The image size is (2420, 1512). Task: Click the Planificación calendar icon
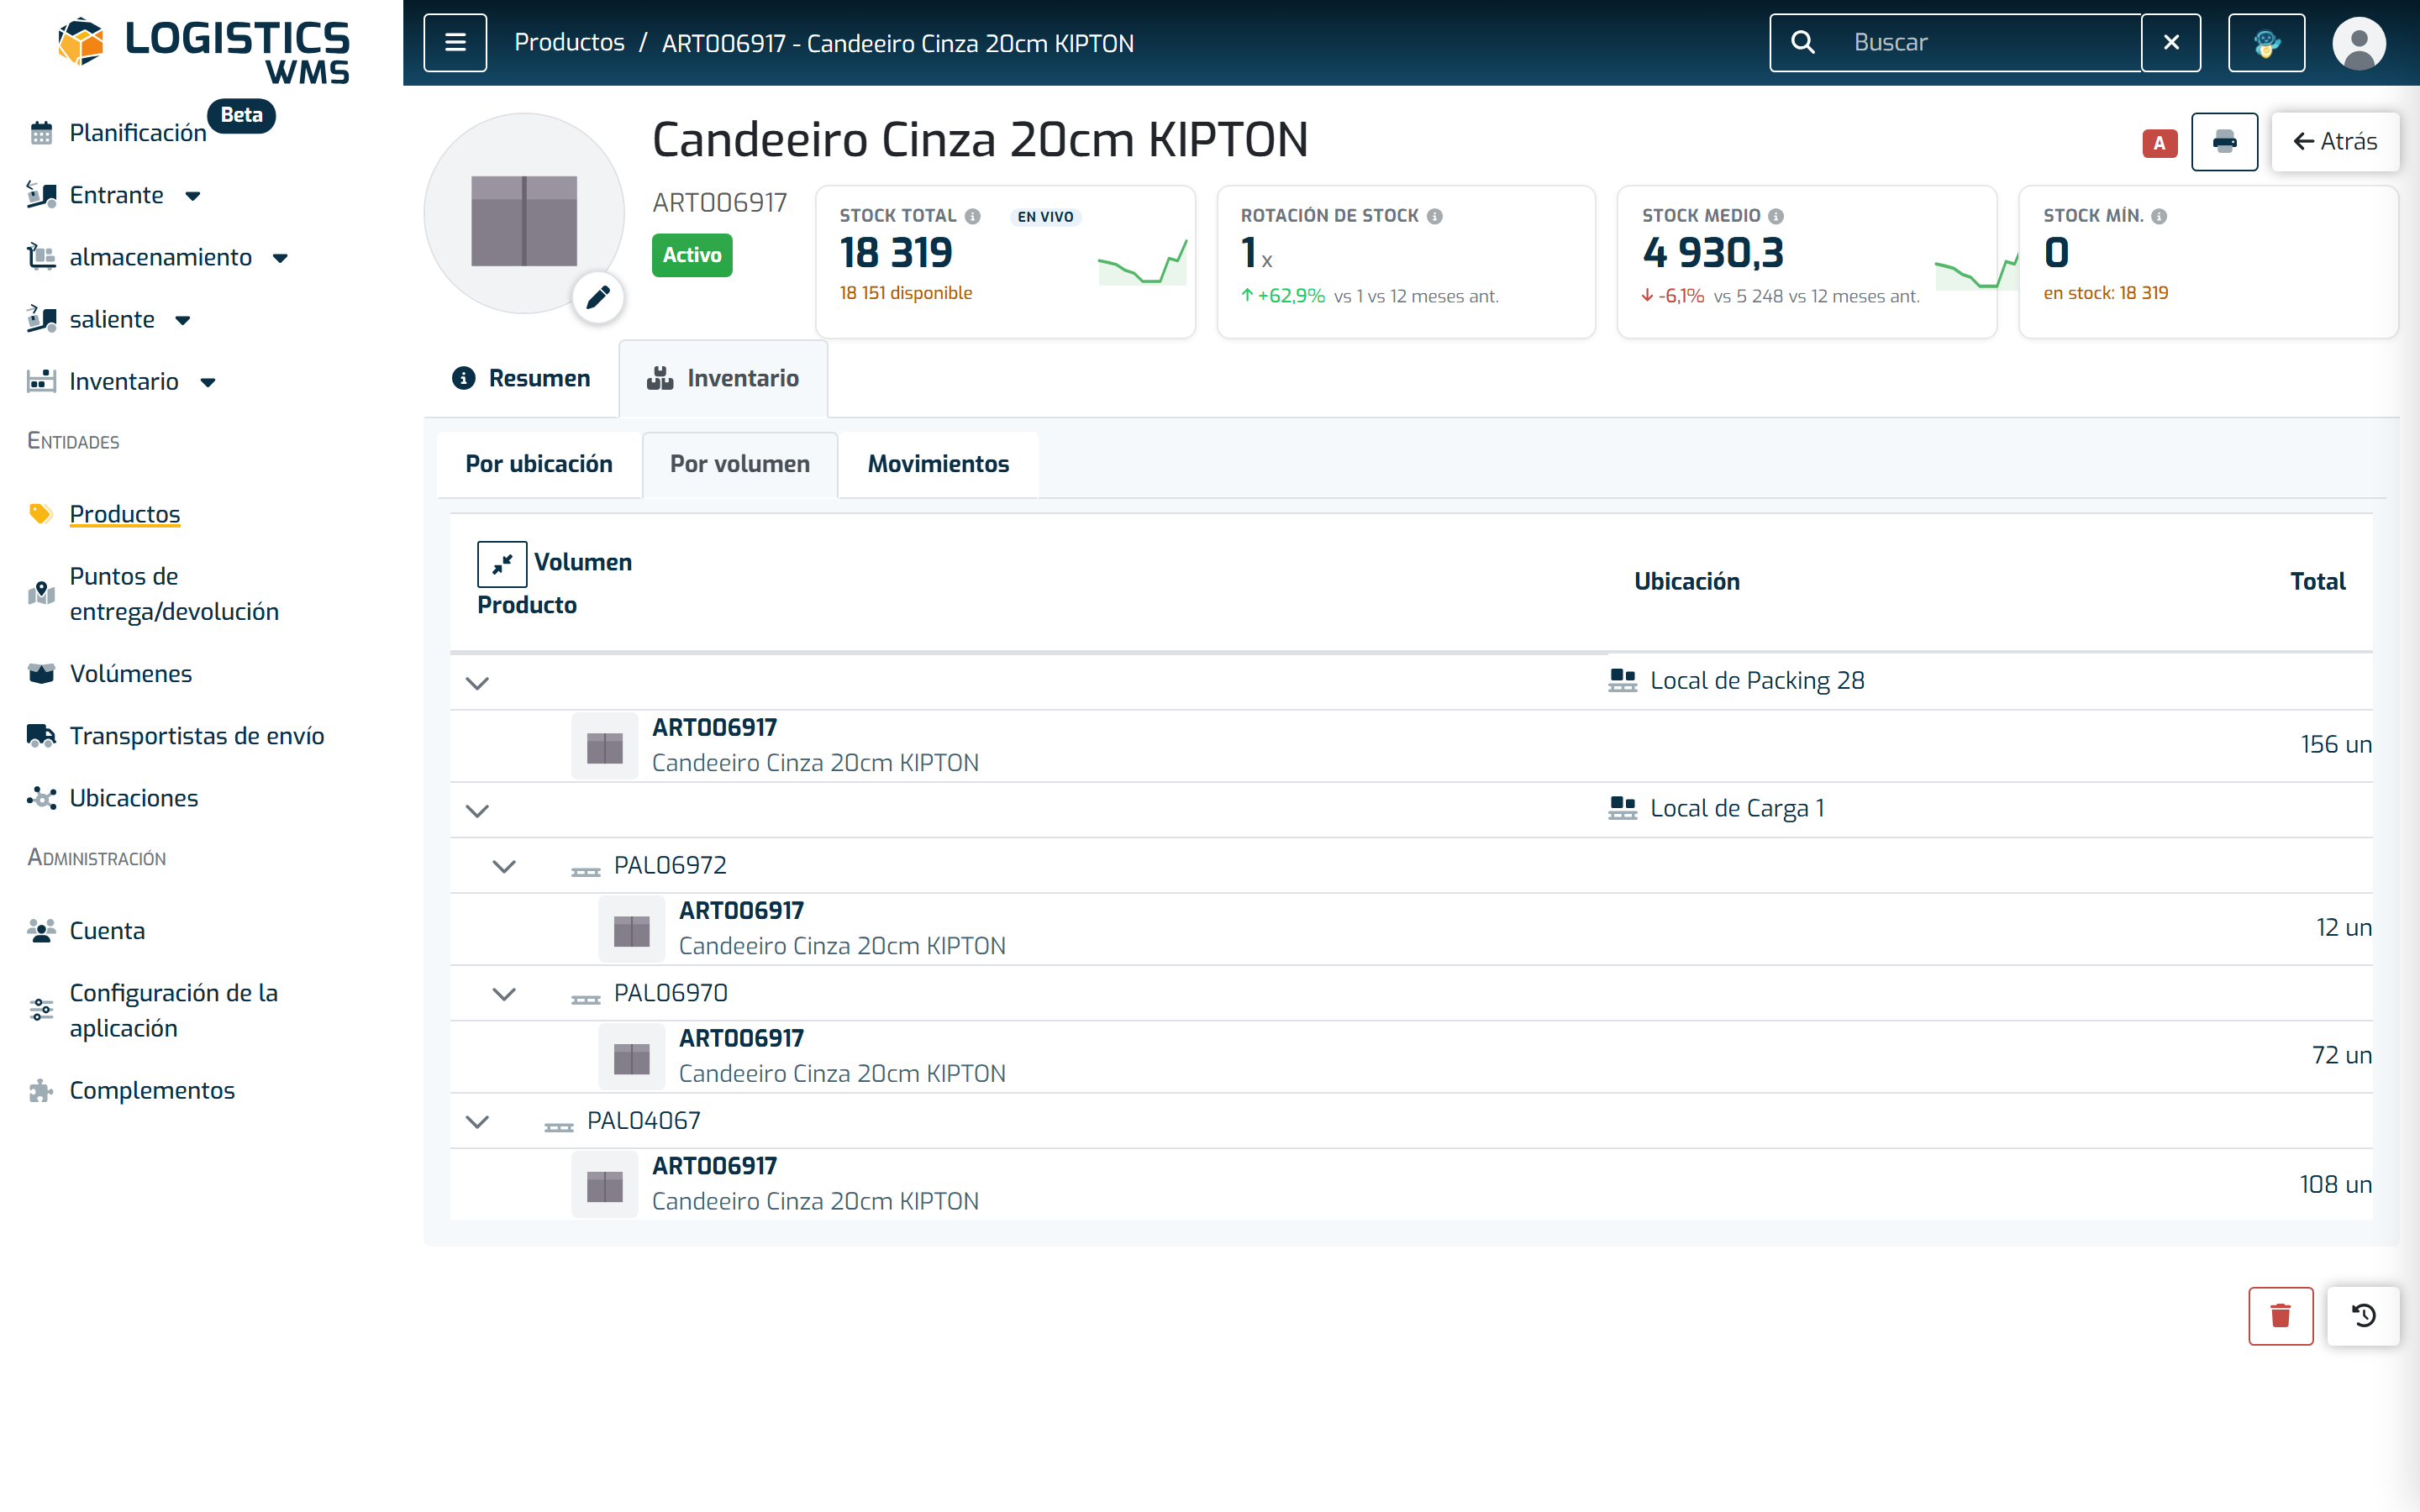[x=41, y=133]
